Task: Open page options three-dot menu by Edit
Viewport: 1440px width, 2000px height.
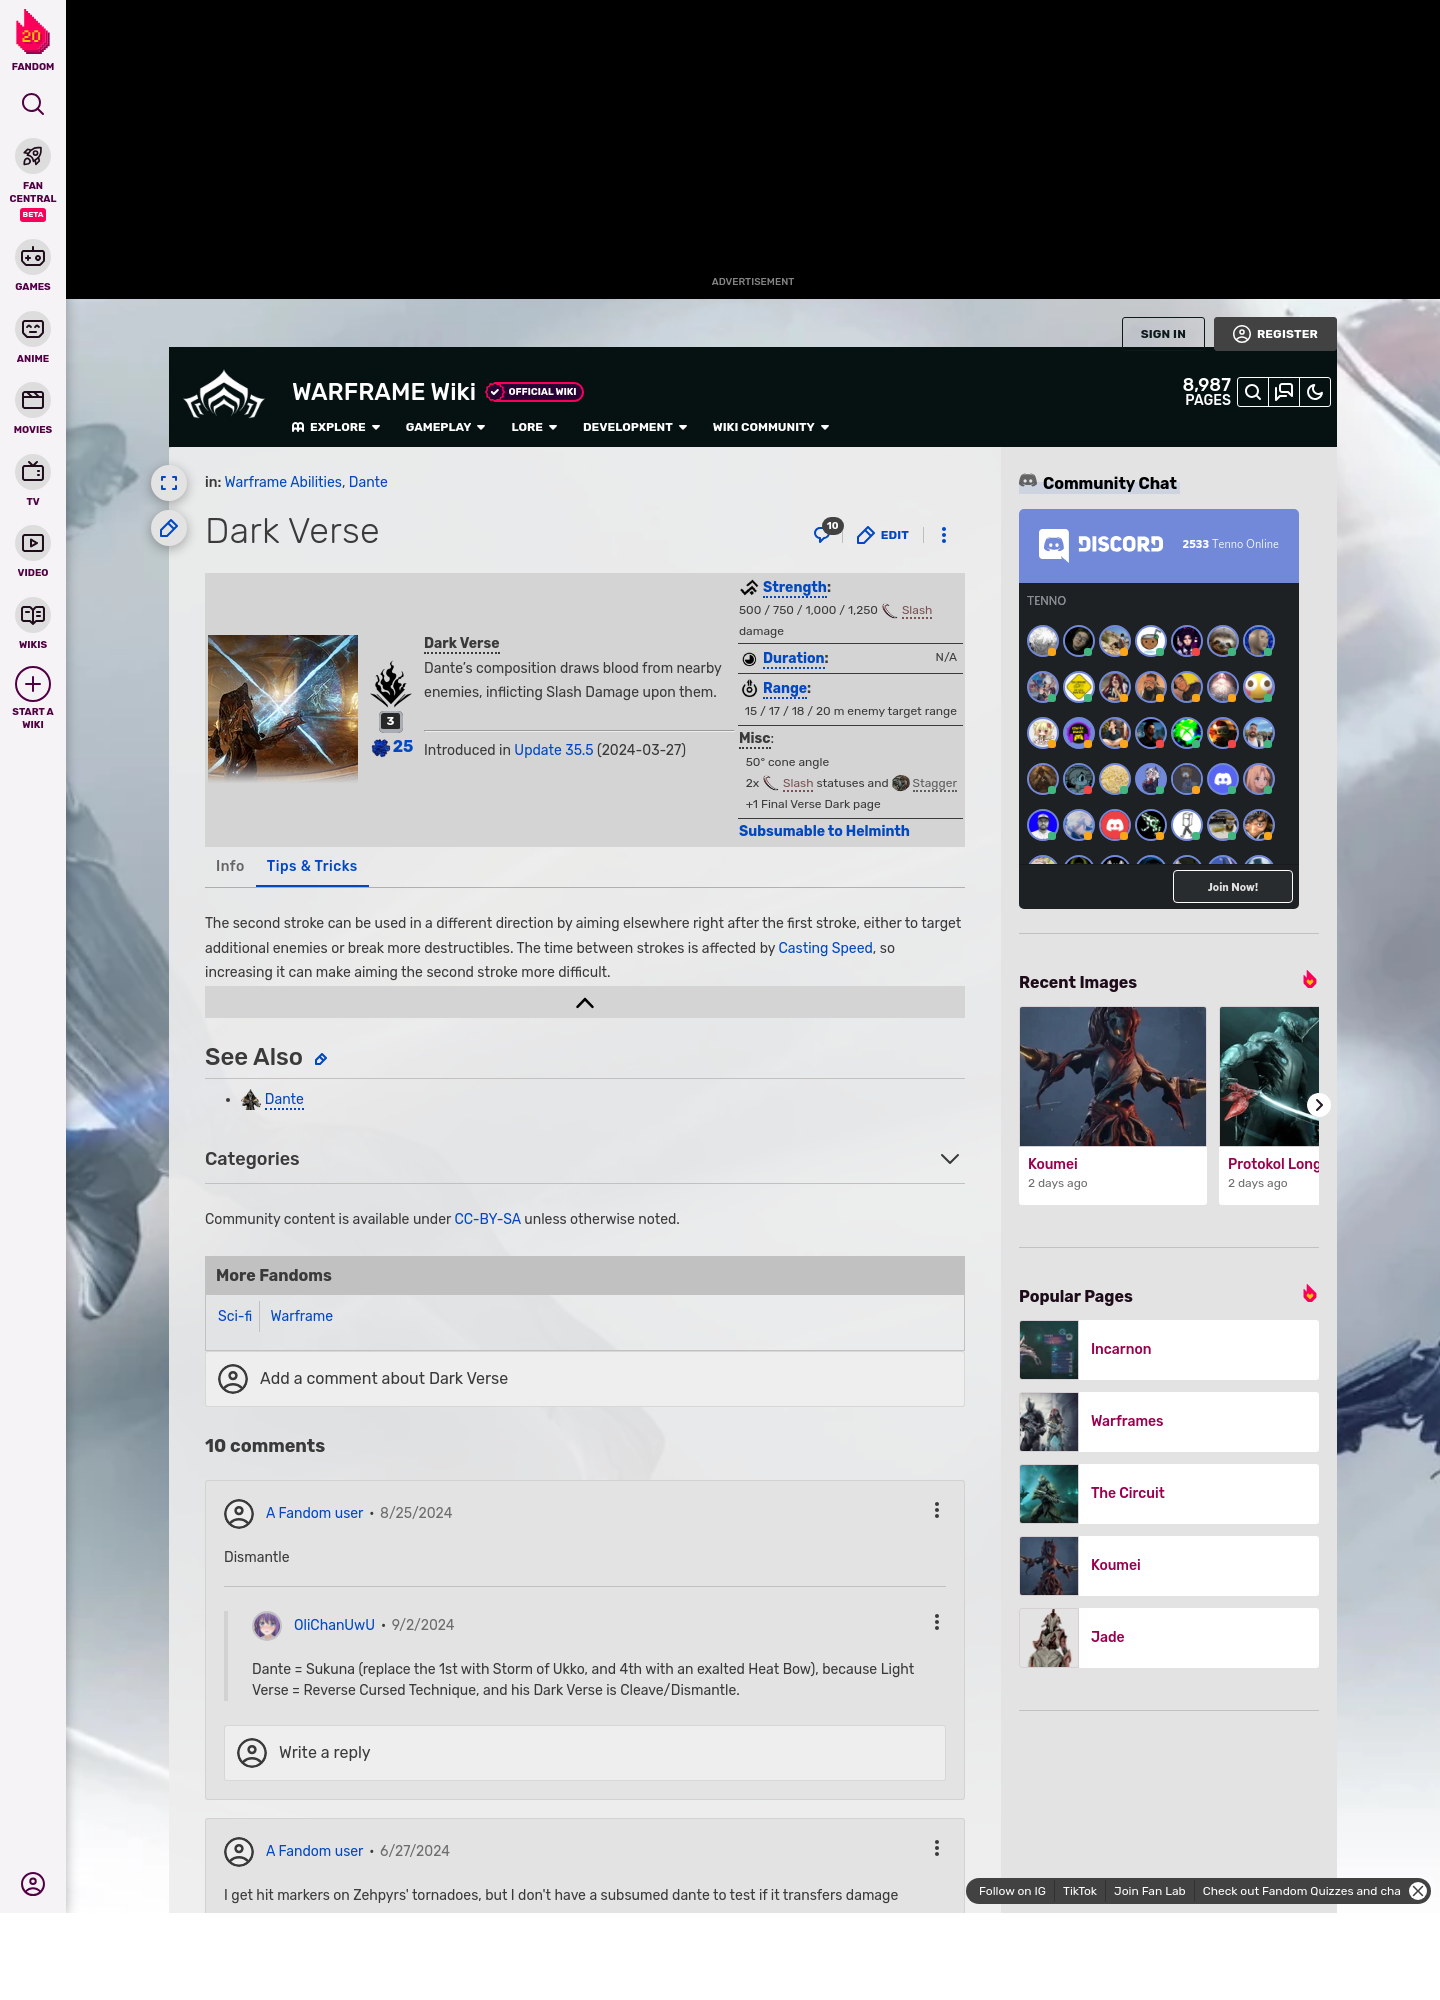Action: (x=944, y=535)
